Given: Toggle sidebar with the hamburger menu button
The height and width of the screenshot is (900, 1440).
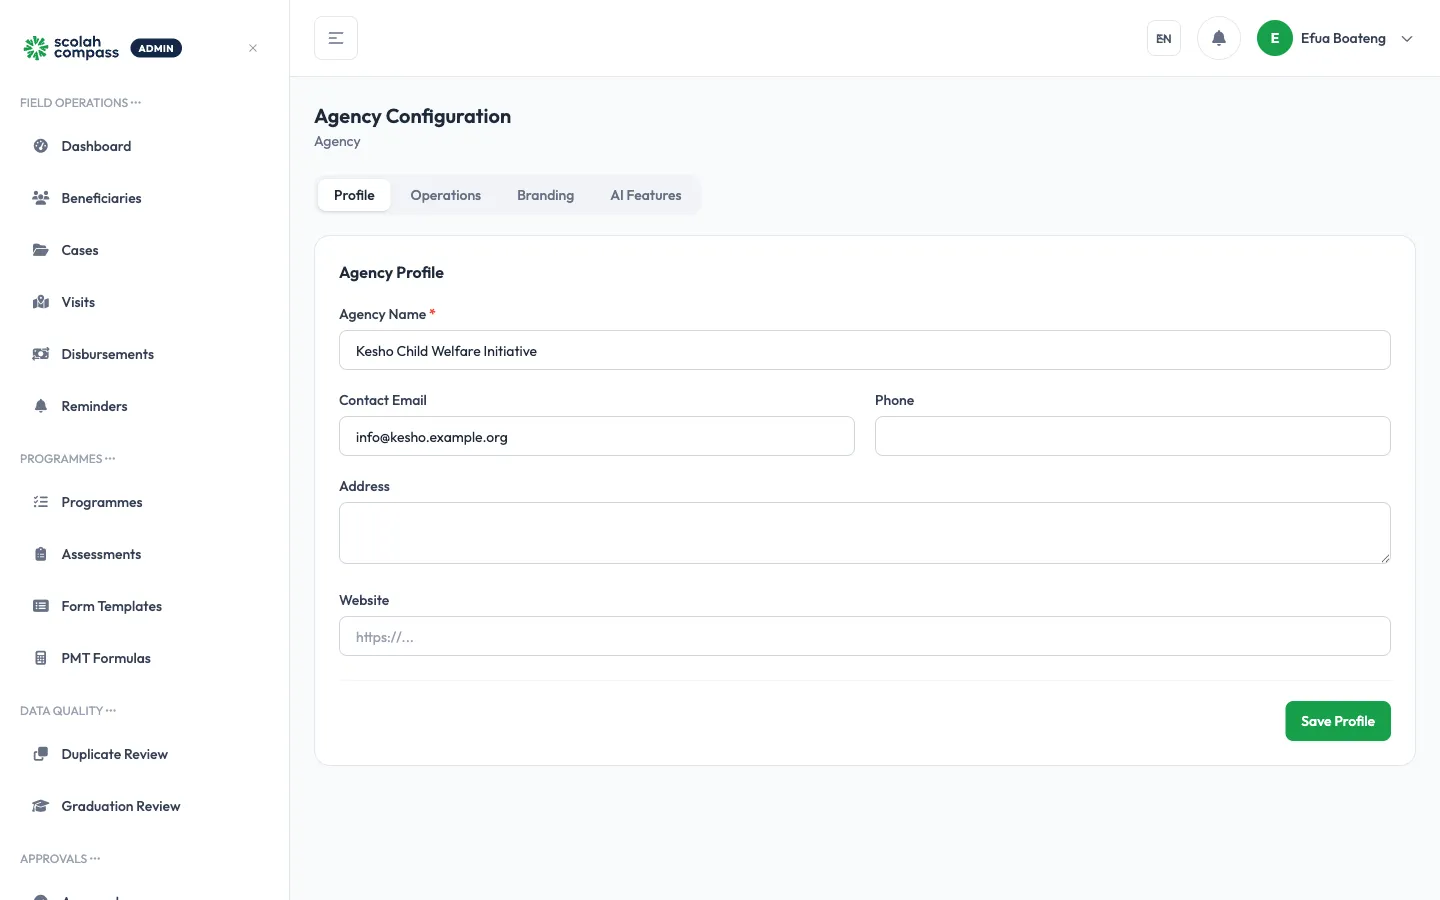Looking at the screenshot, I should coord(336,38).
